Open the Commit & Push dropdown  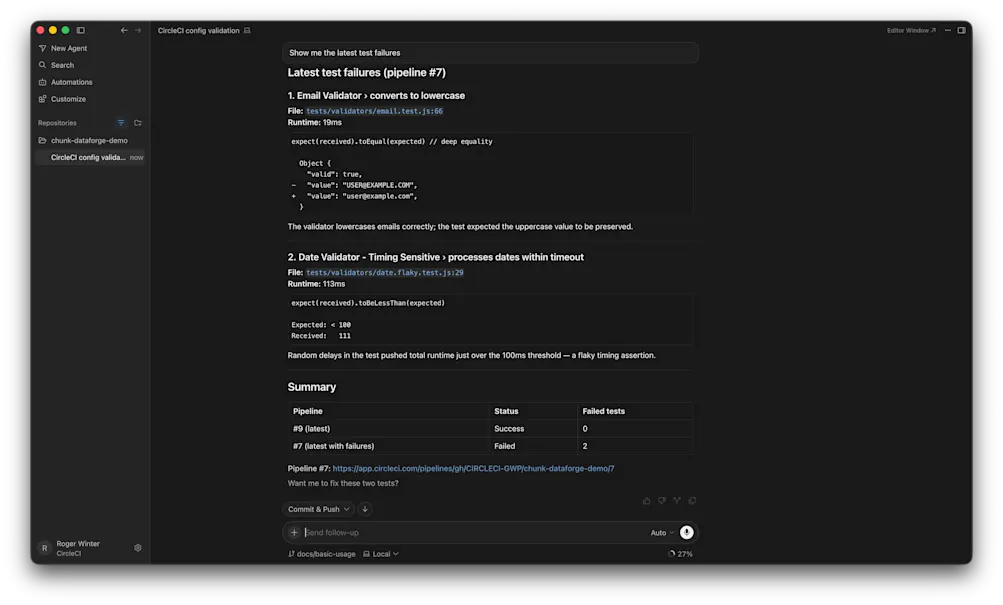click(x=318, y=509)
